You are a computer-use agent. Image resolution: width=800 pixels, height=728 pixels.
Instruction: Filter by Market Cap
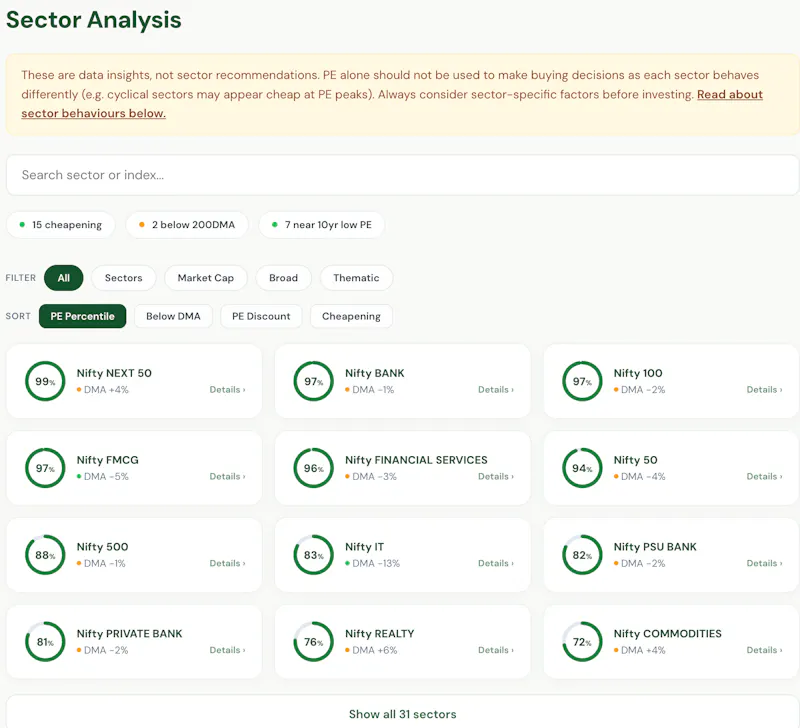[206, 278]
